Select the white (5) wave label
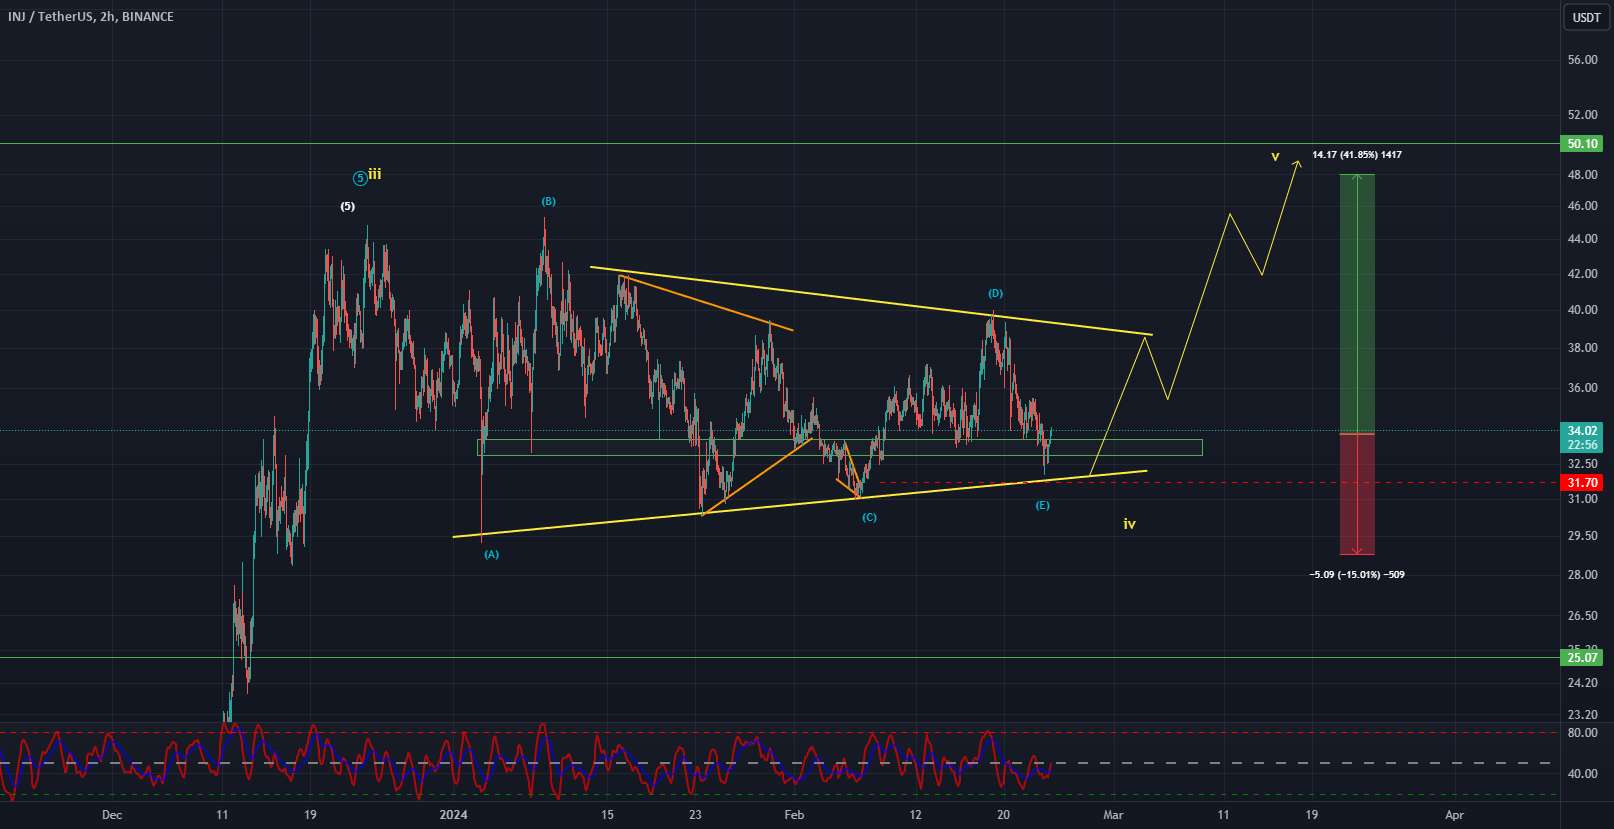The height and width of the screenshot is (829, 1614). 347,206
